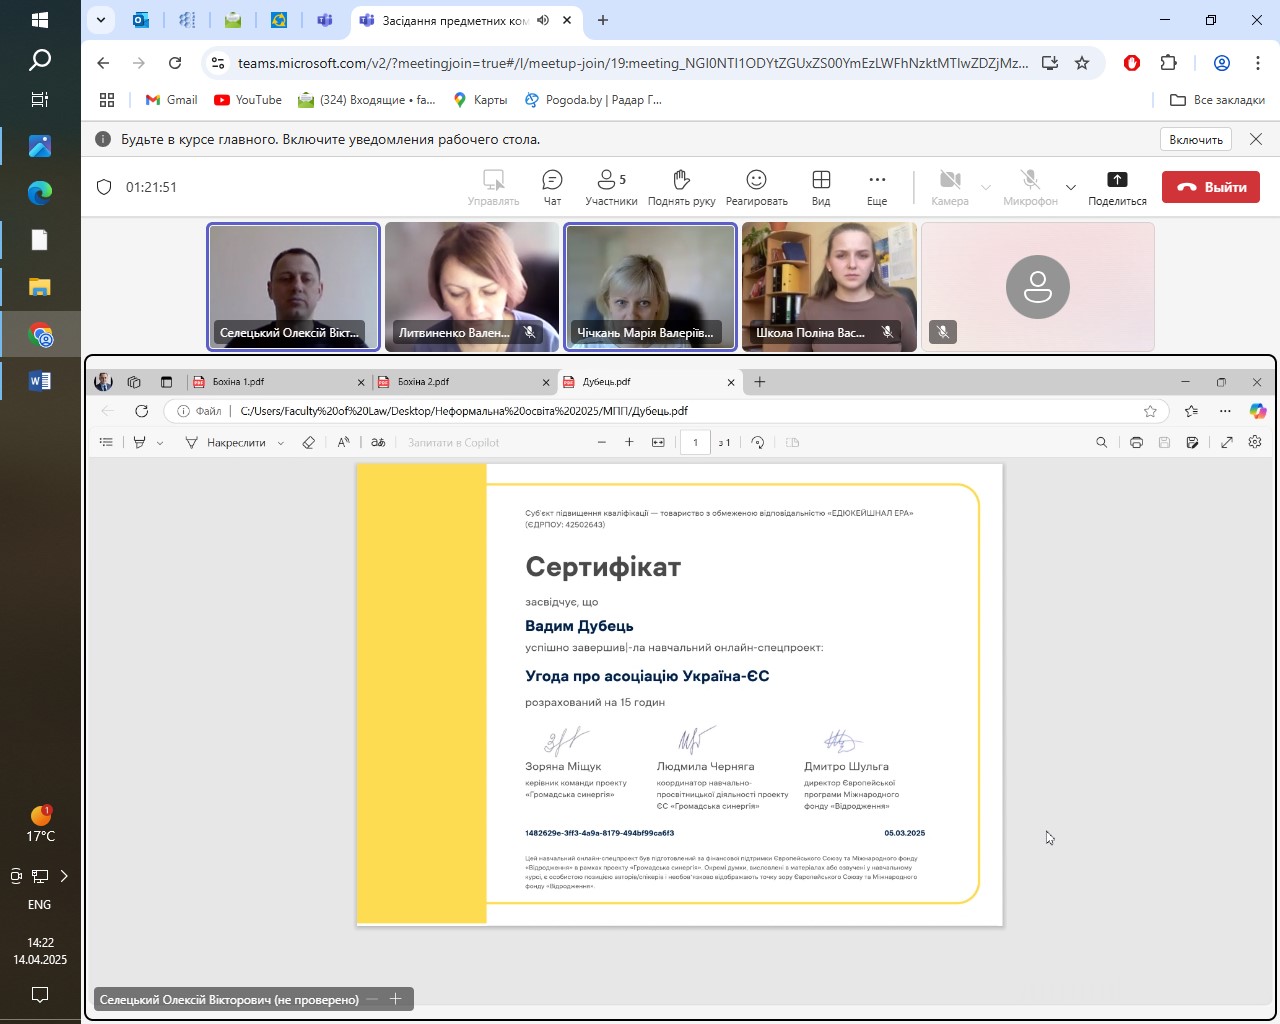Open the Chat panel in Teams
The image size is (1280, 1024).
point(552,186)
